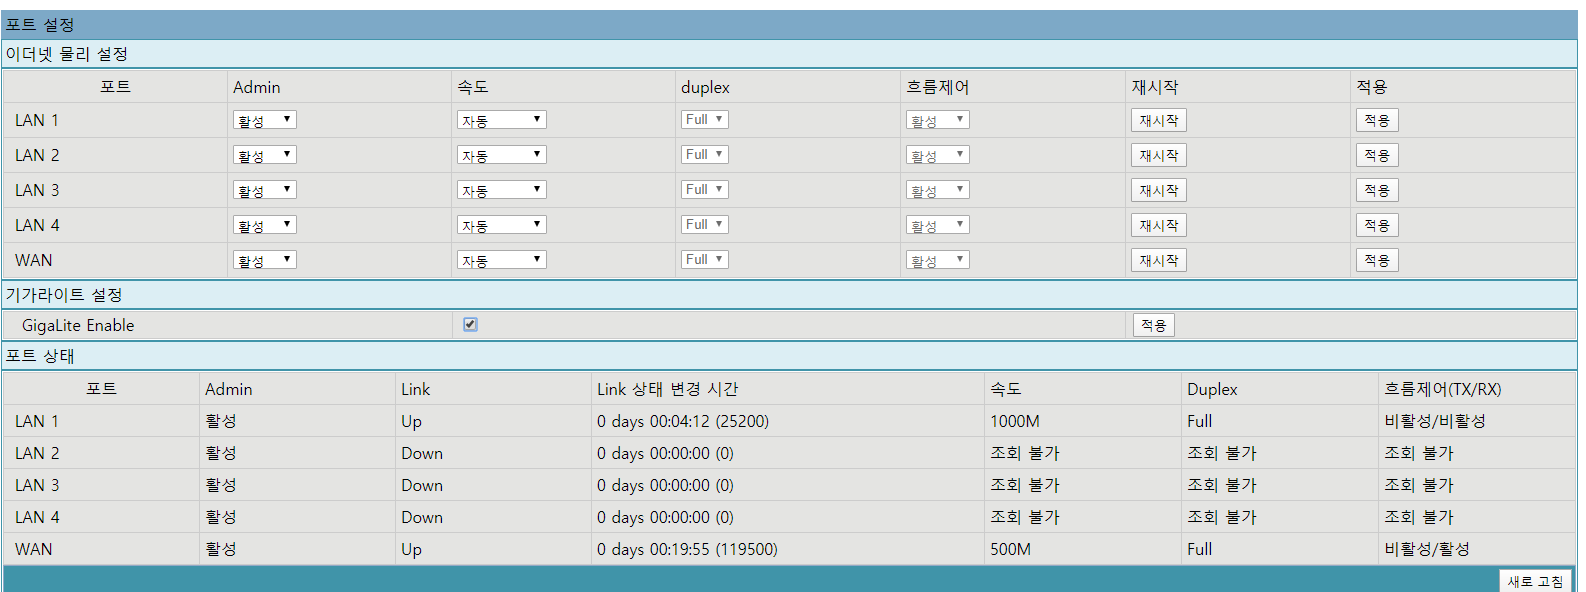
Task: Apply (적용) the WAN port settings
Action: (x=1377, y=260)
